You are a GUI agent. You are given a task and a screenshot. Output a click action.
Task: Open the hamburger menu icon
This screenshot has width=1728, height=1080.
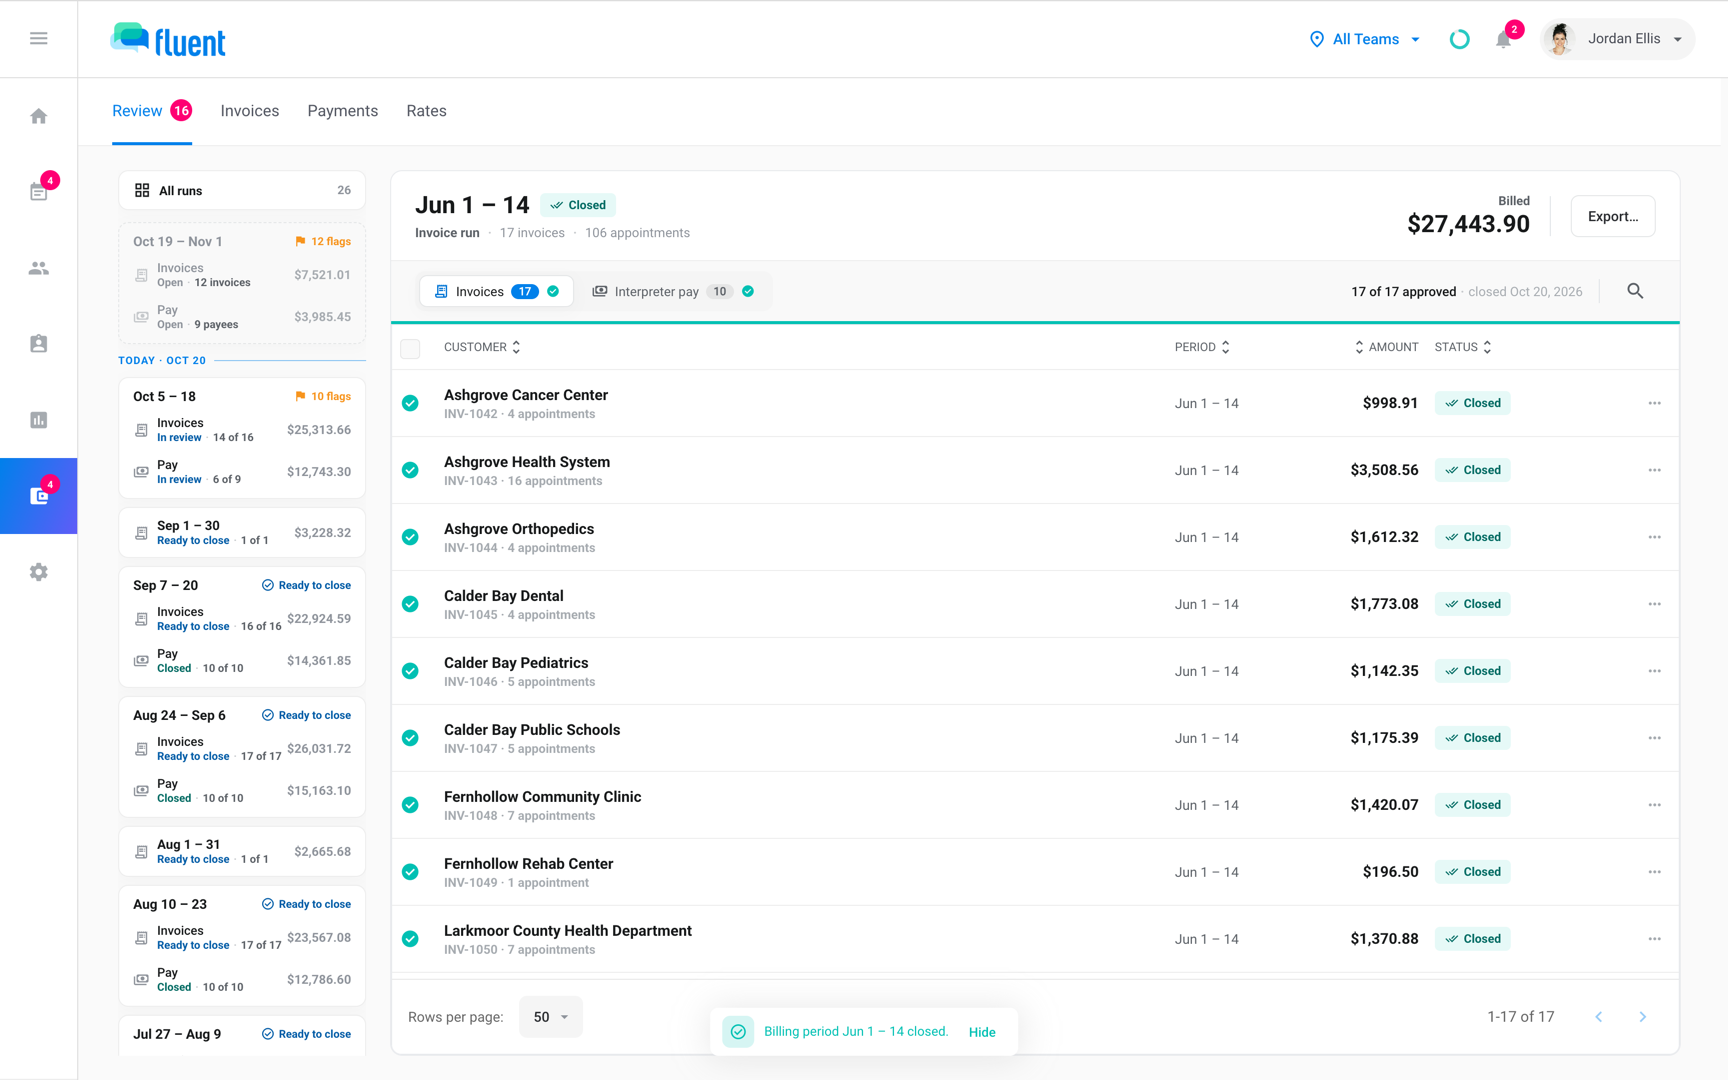[x=38, y=38]
